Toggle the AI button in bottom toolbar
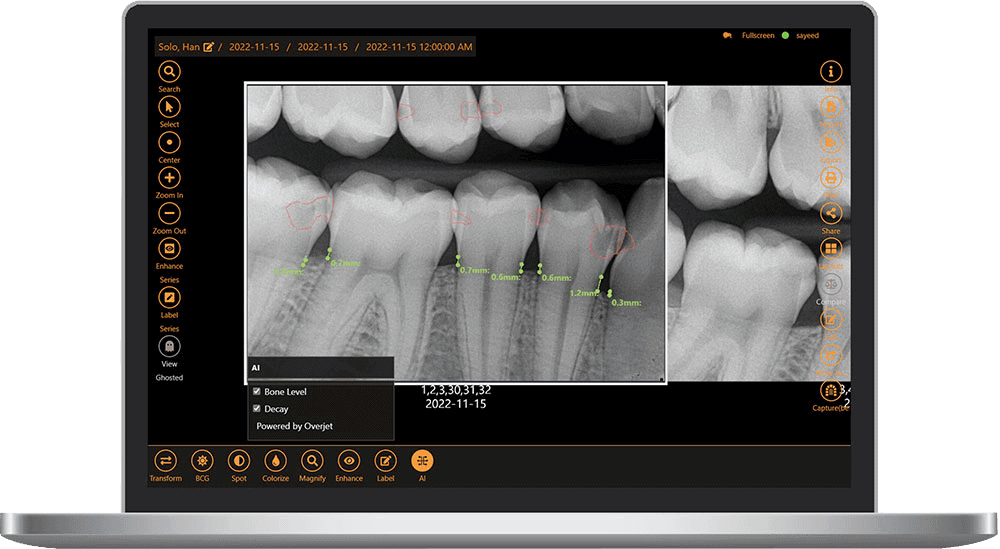Screen dimensions: 1000x549 click(x=422, y=460)
